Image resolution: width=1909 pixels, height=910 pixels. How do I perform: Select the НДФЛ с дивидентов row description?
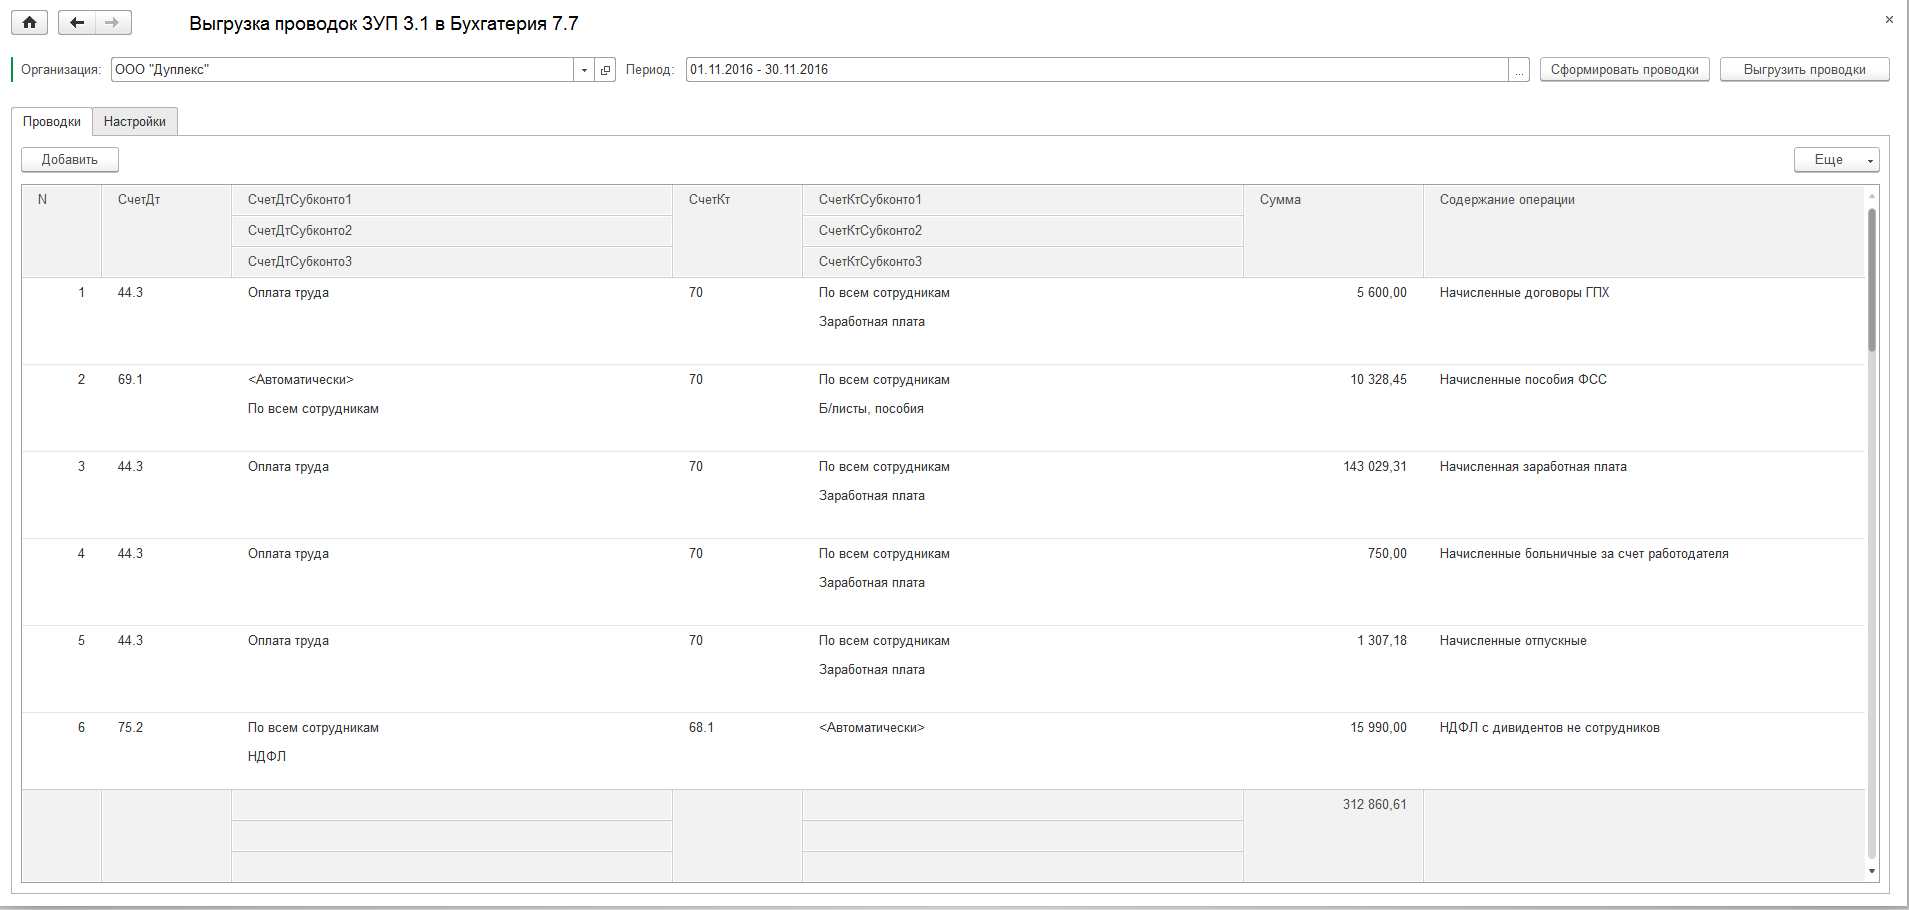(1549, 728)
